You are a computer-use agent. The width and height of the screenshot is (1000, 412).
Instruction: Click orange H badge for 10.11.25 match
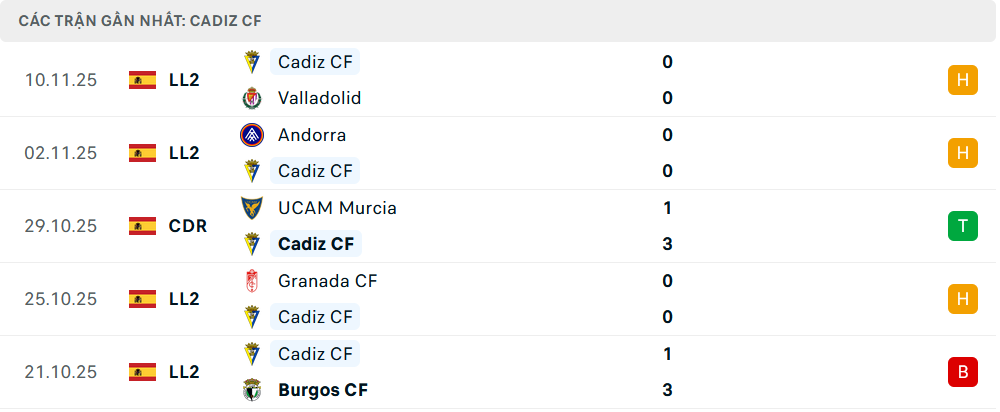point(962,80)
